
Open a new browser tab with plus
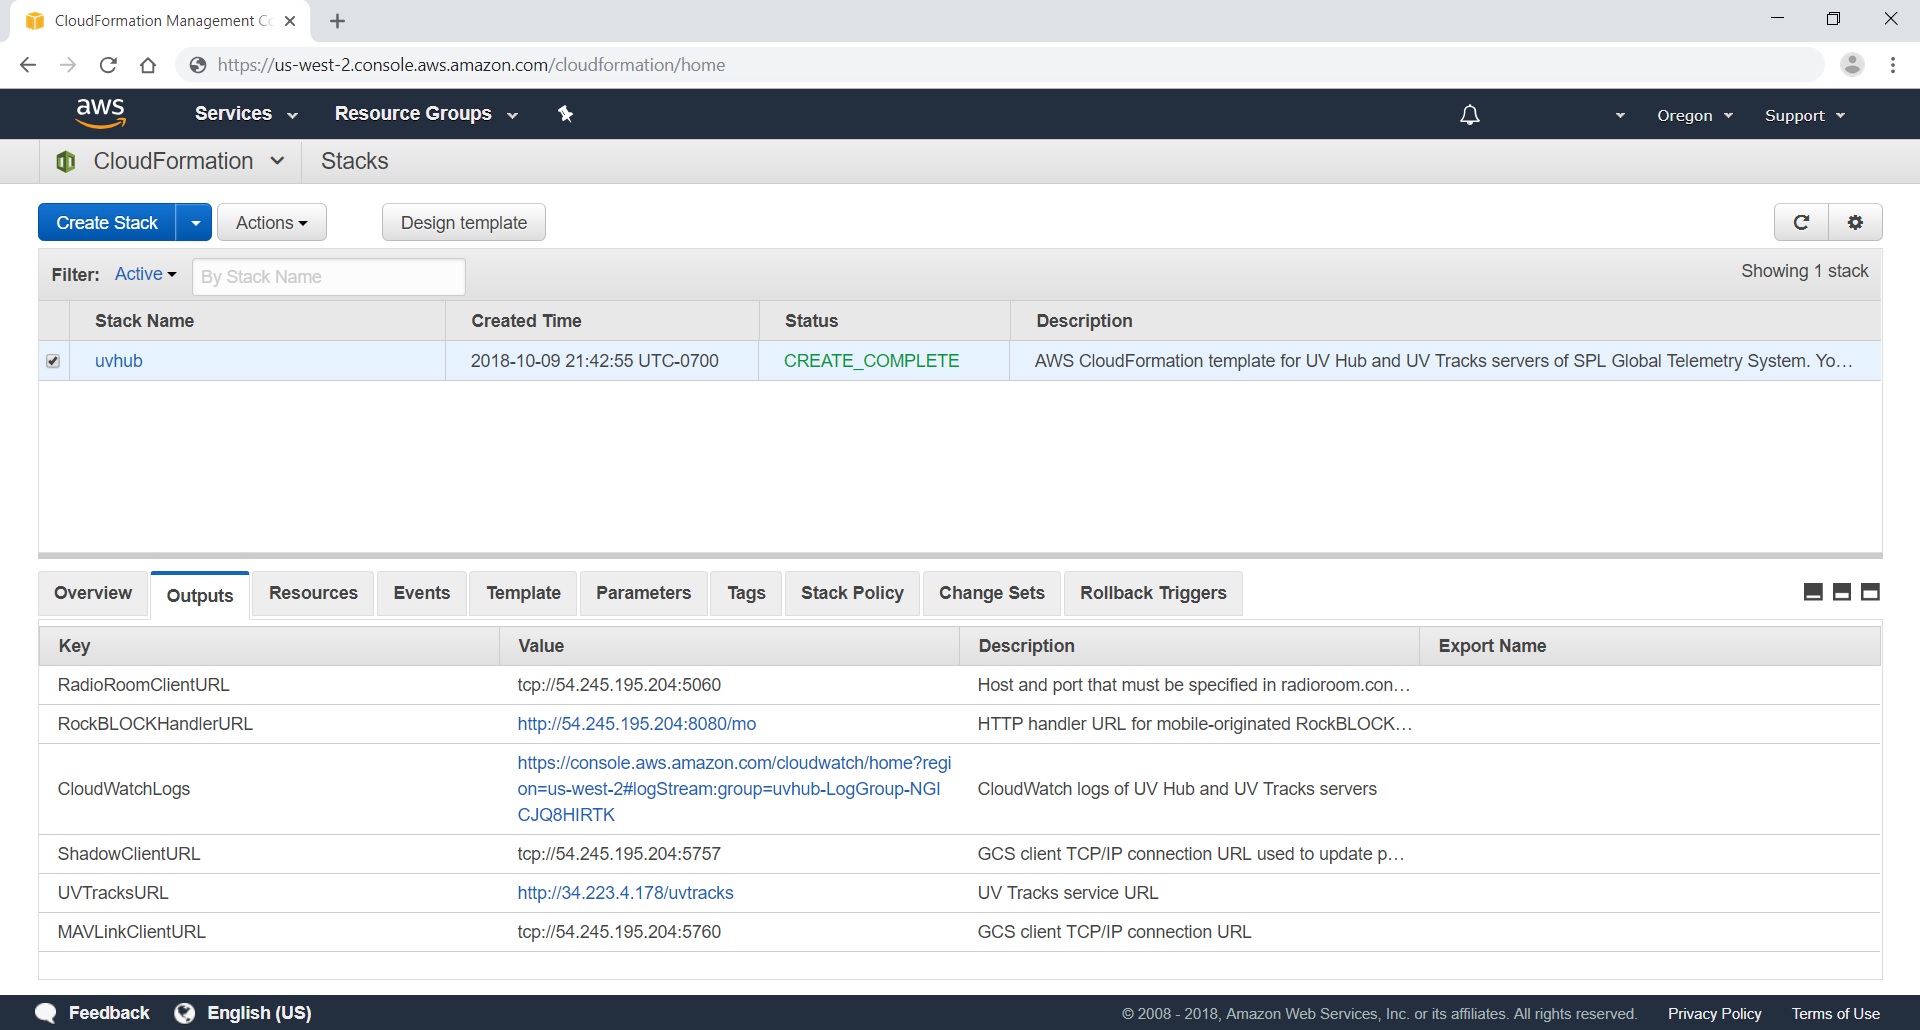point(337,21)
